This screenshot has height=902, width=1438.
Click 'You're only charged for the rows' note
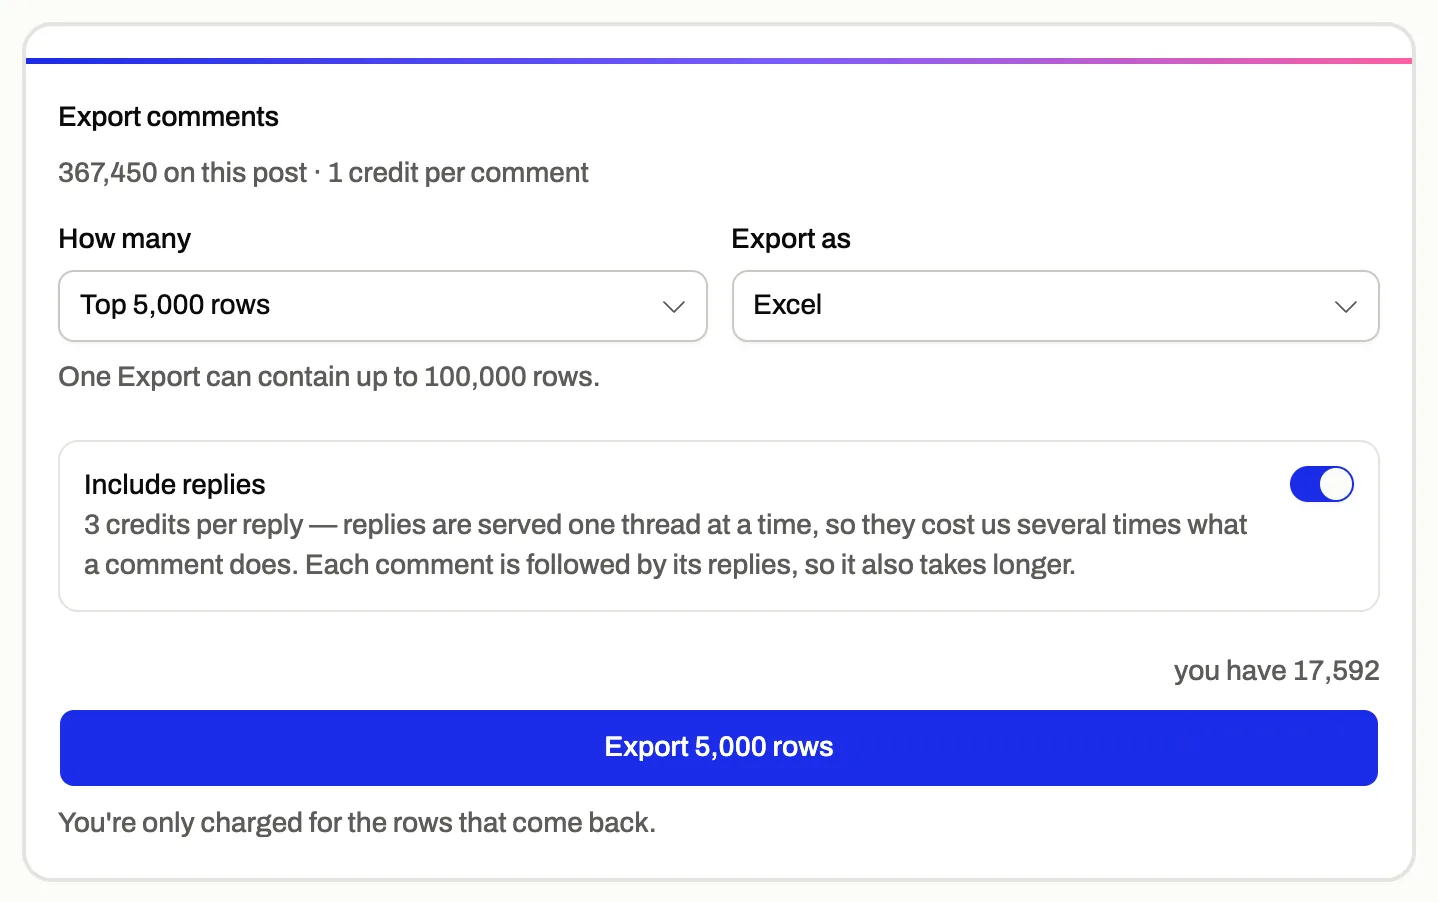pyautogui.click(x=357, y=823)
